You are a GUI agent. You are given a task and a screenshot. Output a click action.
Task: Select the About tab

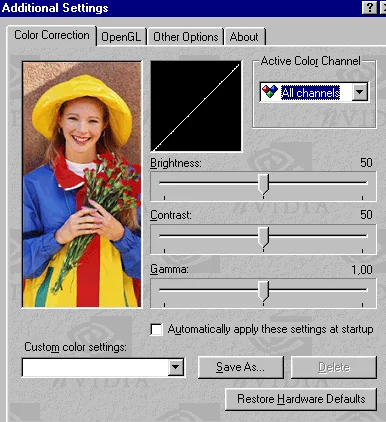244,37
